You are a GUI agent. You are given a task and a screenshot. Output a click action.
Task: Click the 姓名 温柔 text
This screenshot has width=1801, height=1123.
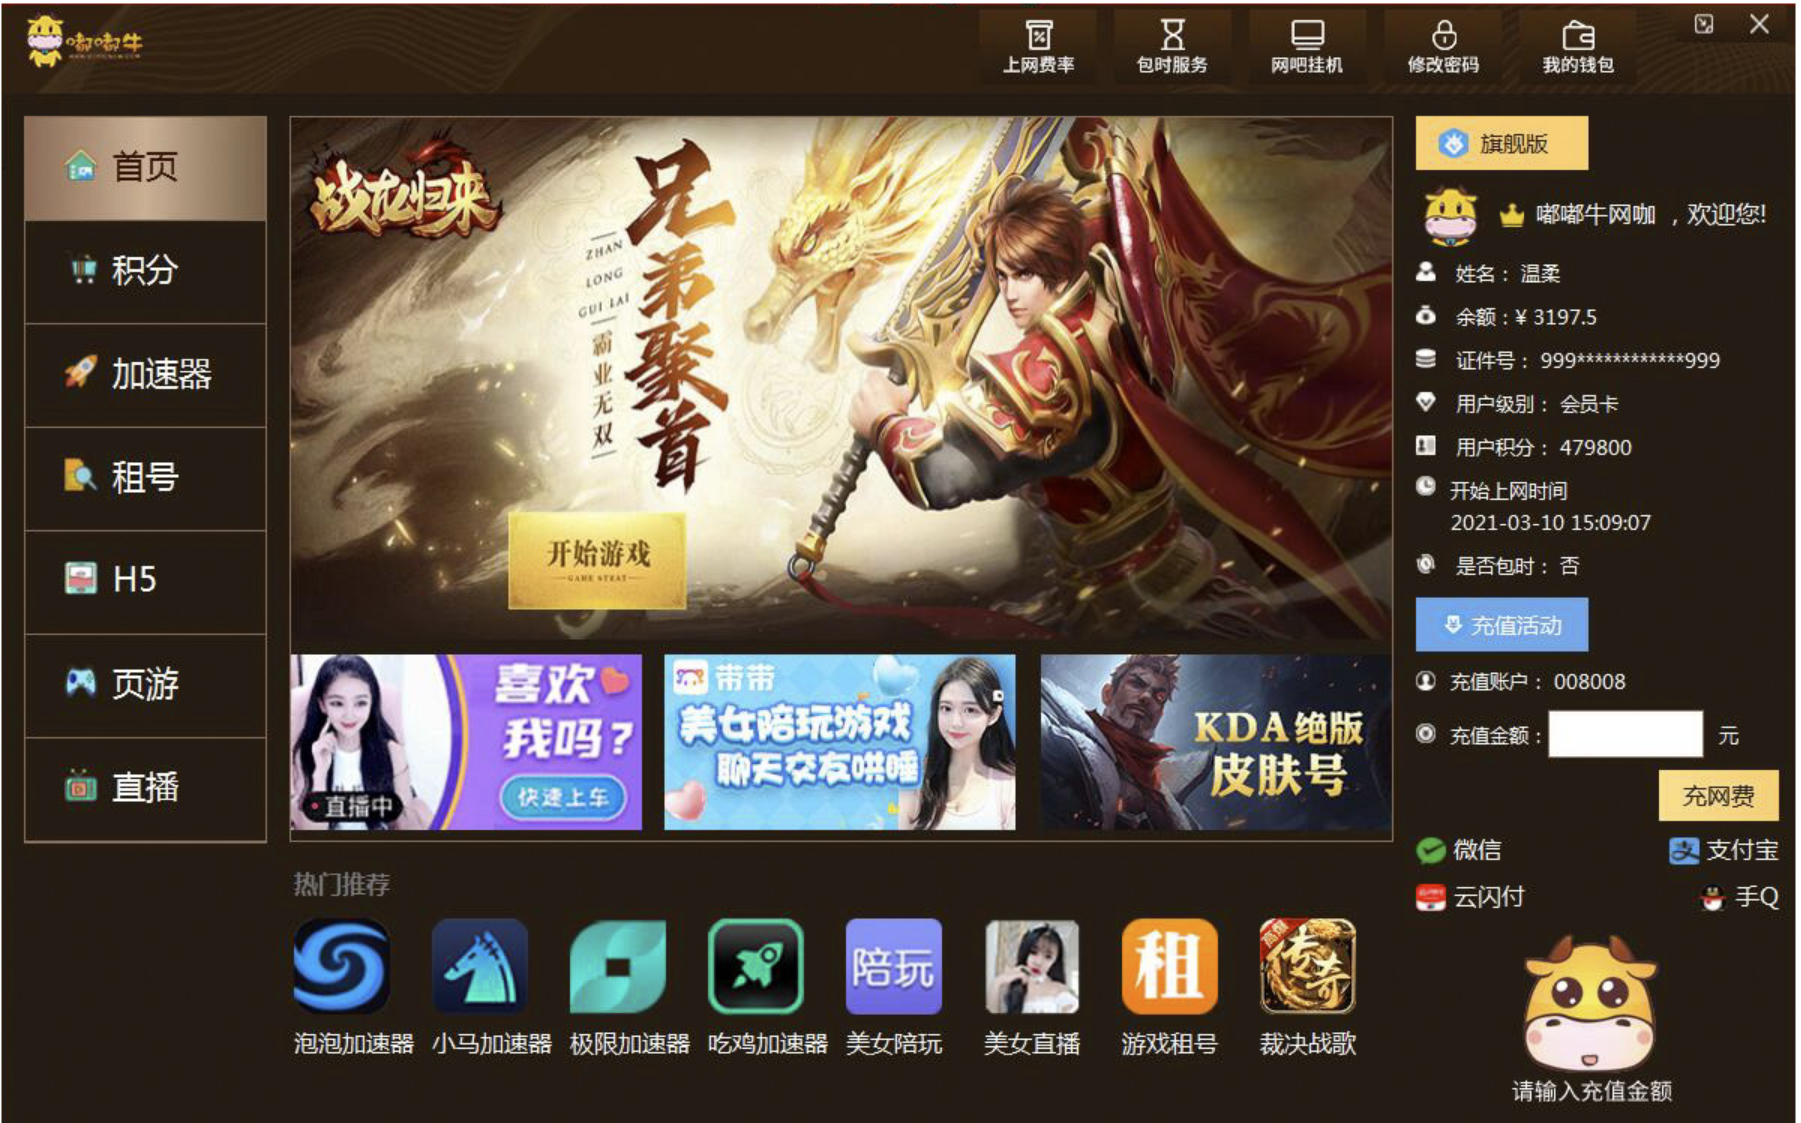[1507, 274]
